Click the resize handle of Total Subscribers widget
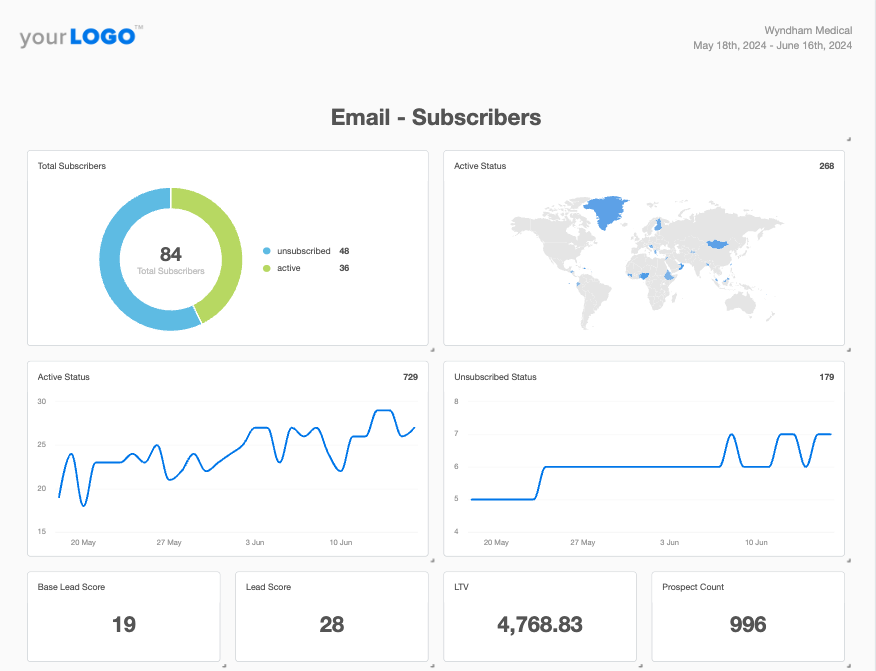 point(431,349)
